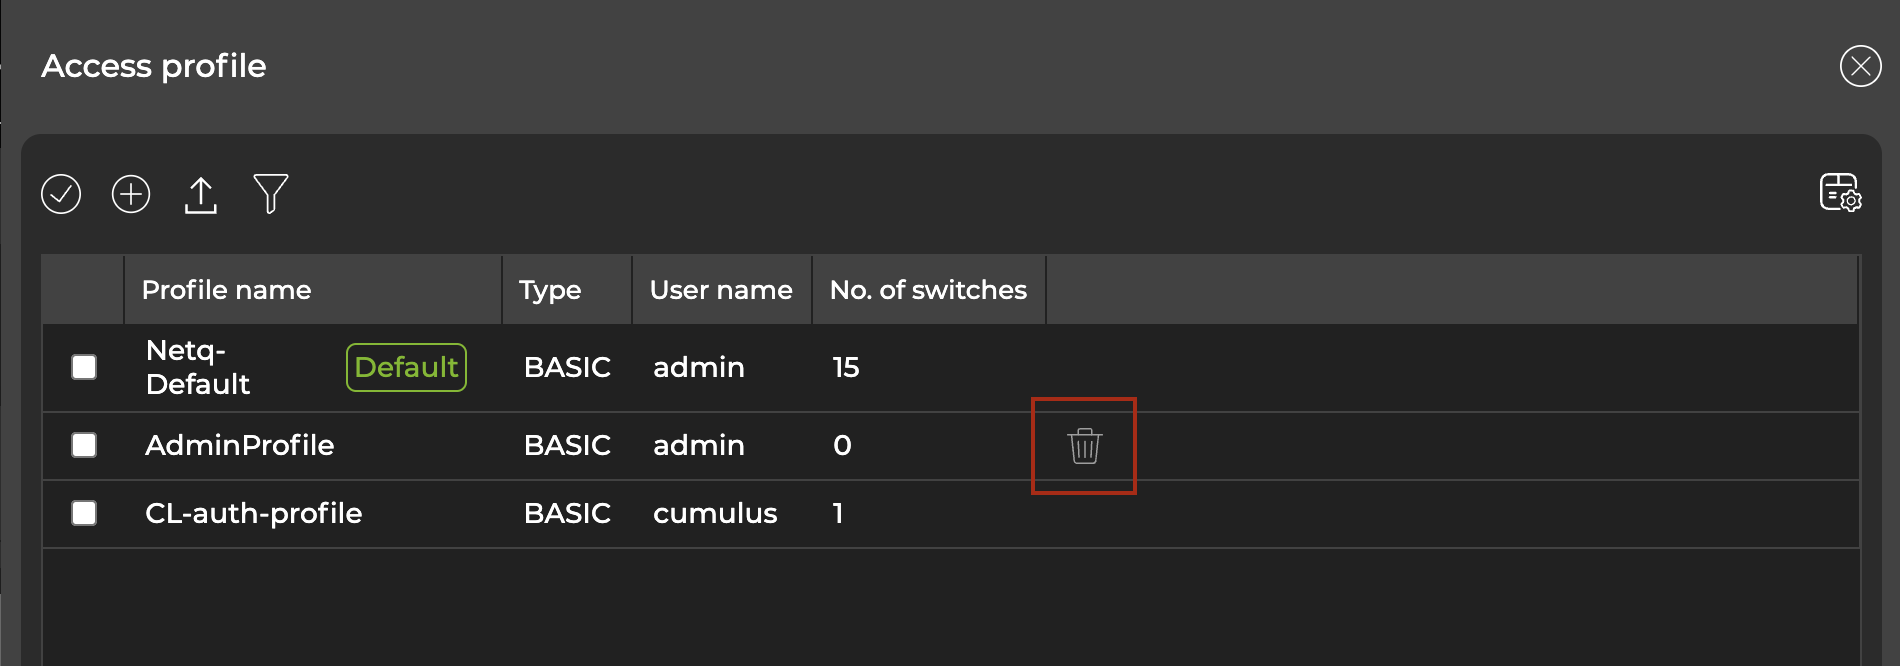Click the Netq-Default profile name
Viewport: 1900px width, 666px height.
(198, 367)
